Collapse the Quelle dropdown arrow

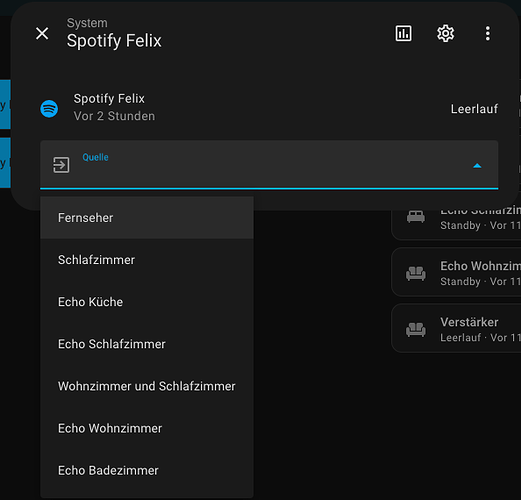pos(477,166)
